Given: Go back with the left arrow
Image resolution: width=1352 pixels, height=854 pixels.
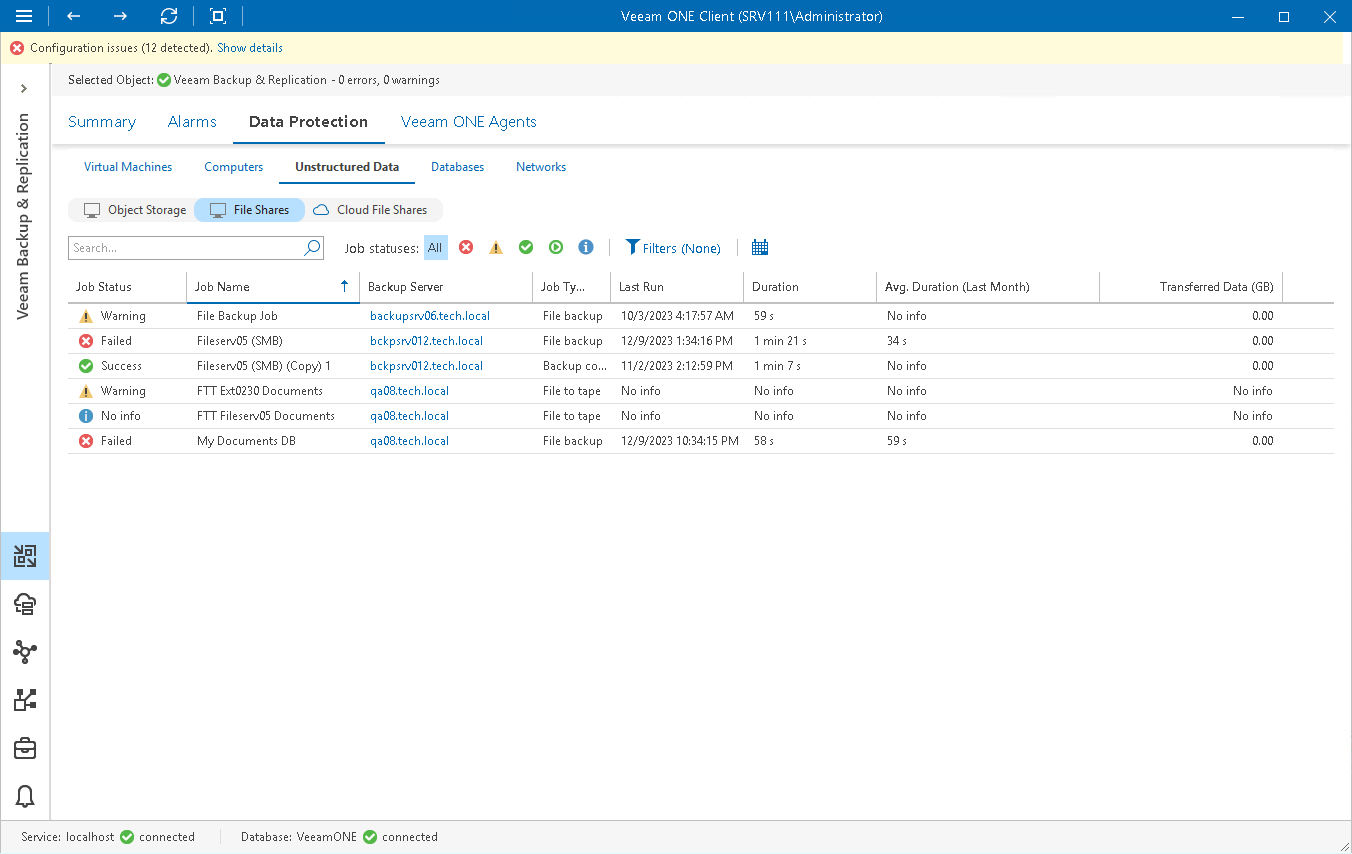Looking at the screenshot, I should 73,16.
